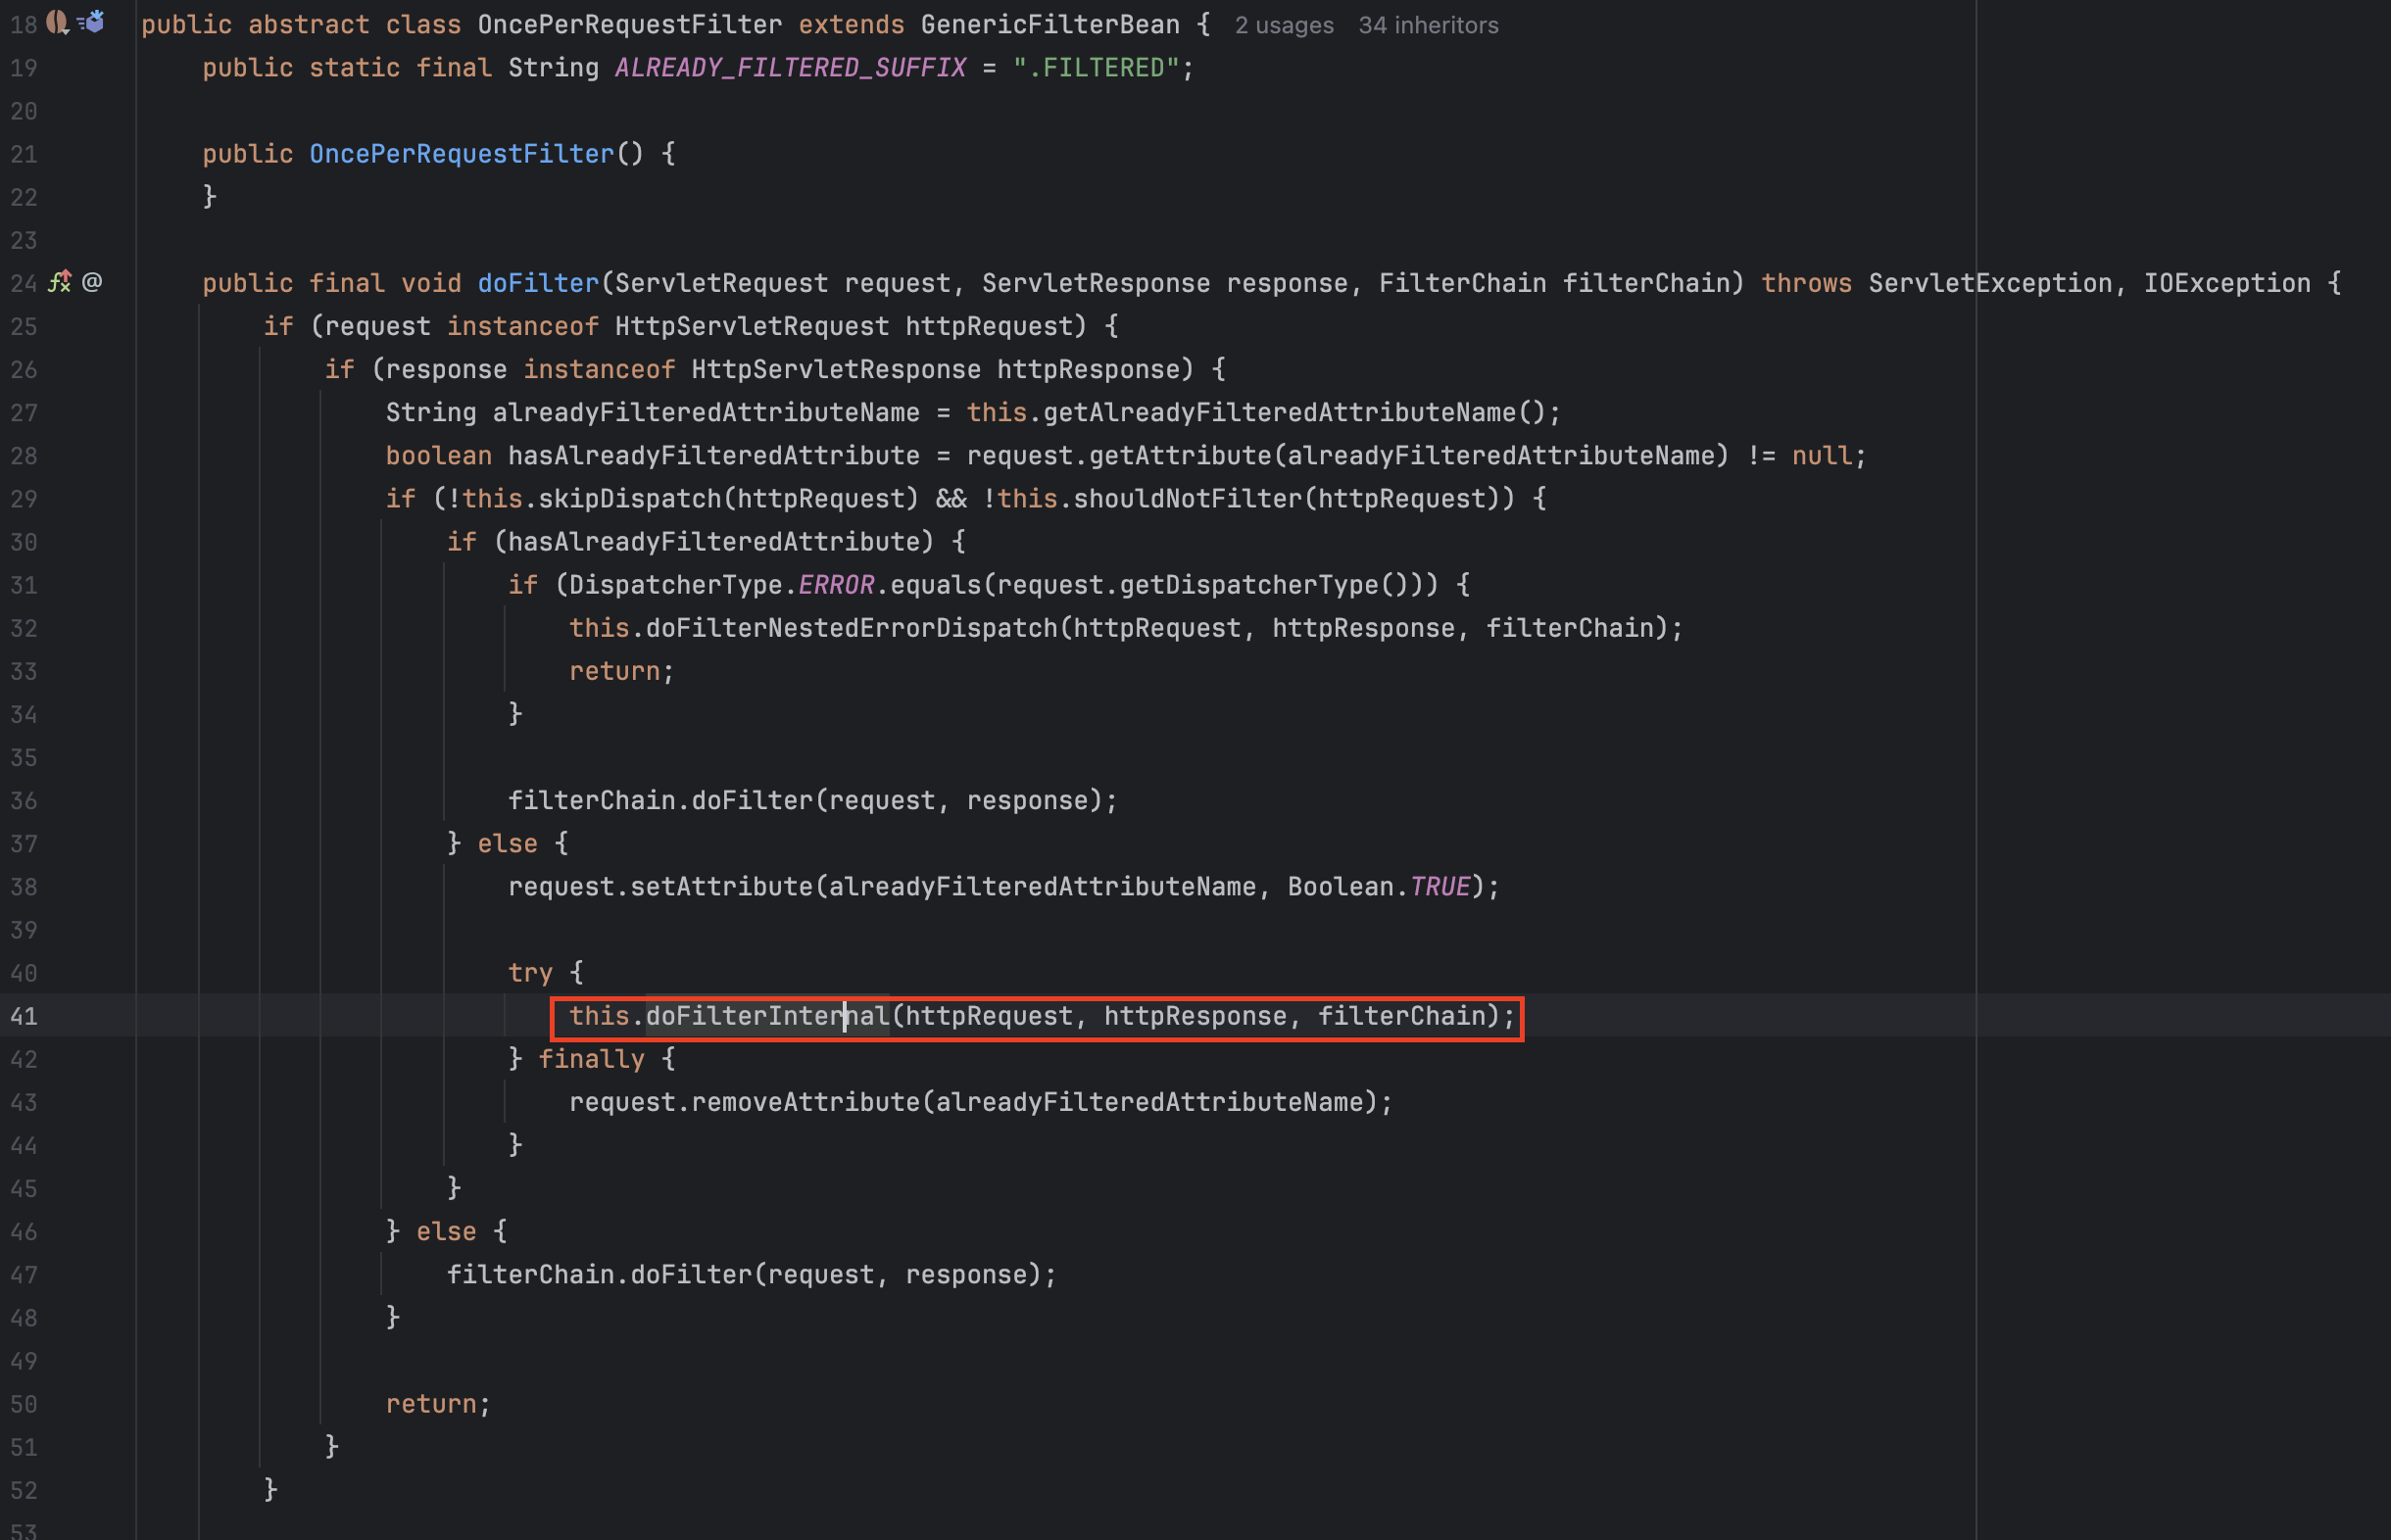Click the @ gutter icon on line 24
The image size is (2391, 1540).
coord(92,282)
